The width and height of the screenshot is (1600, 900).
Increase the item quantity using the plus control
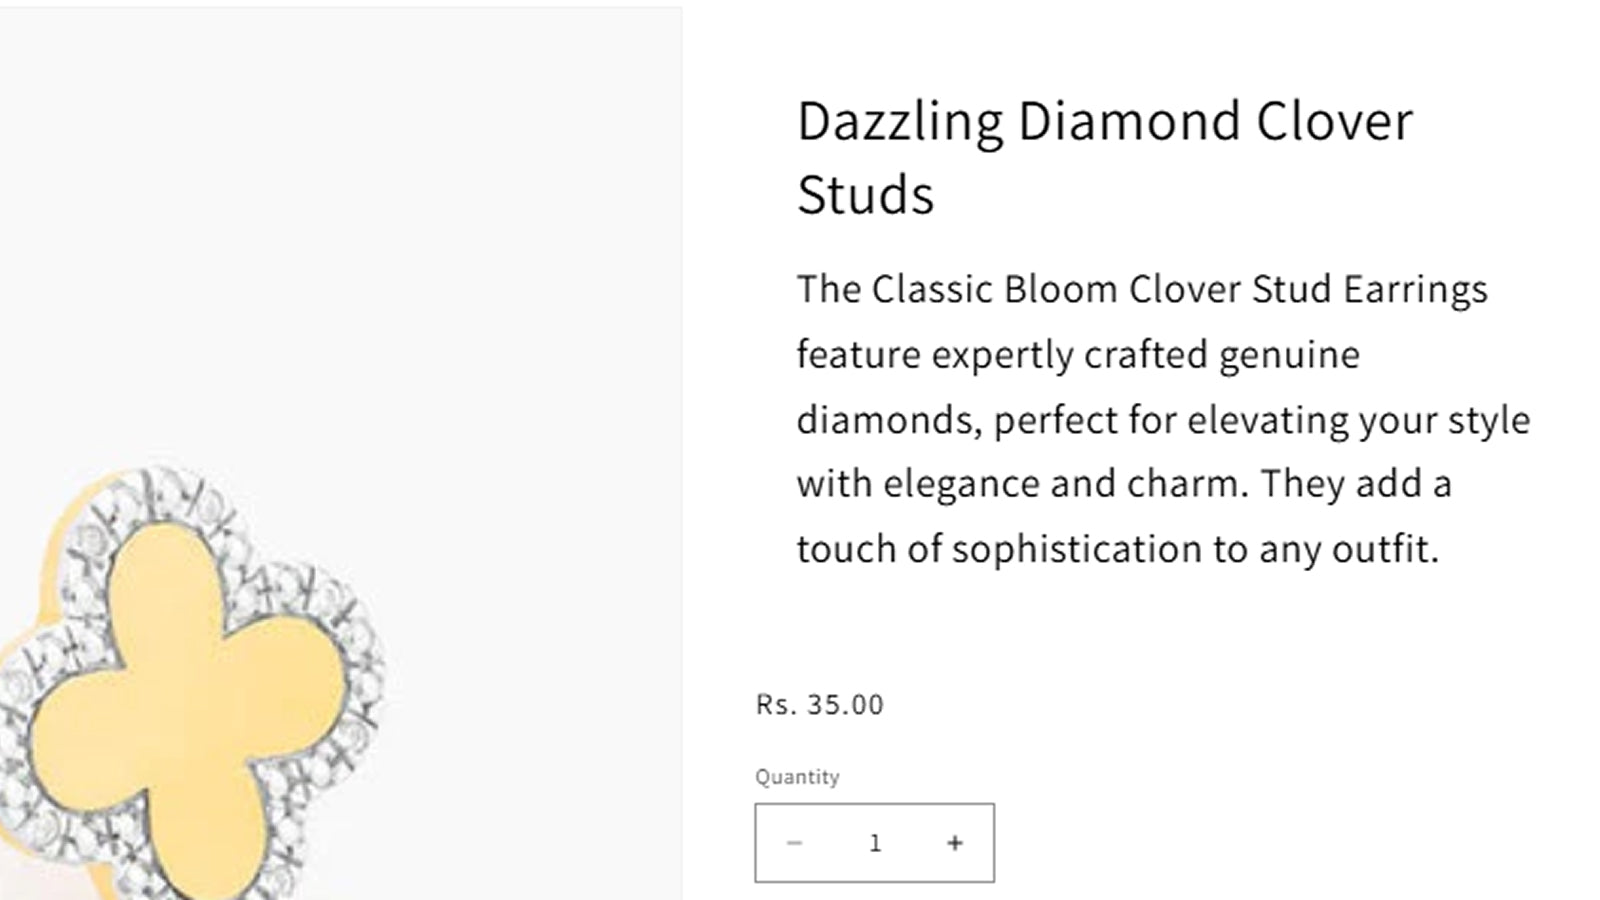(954, 842)
